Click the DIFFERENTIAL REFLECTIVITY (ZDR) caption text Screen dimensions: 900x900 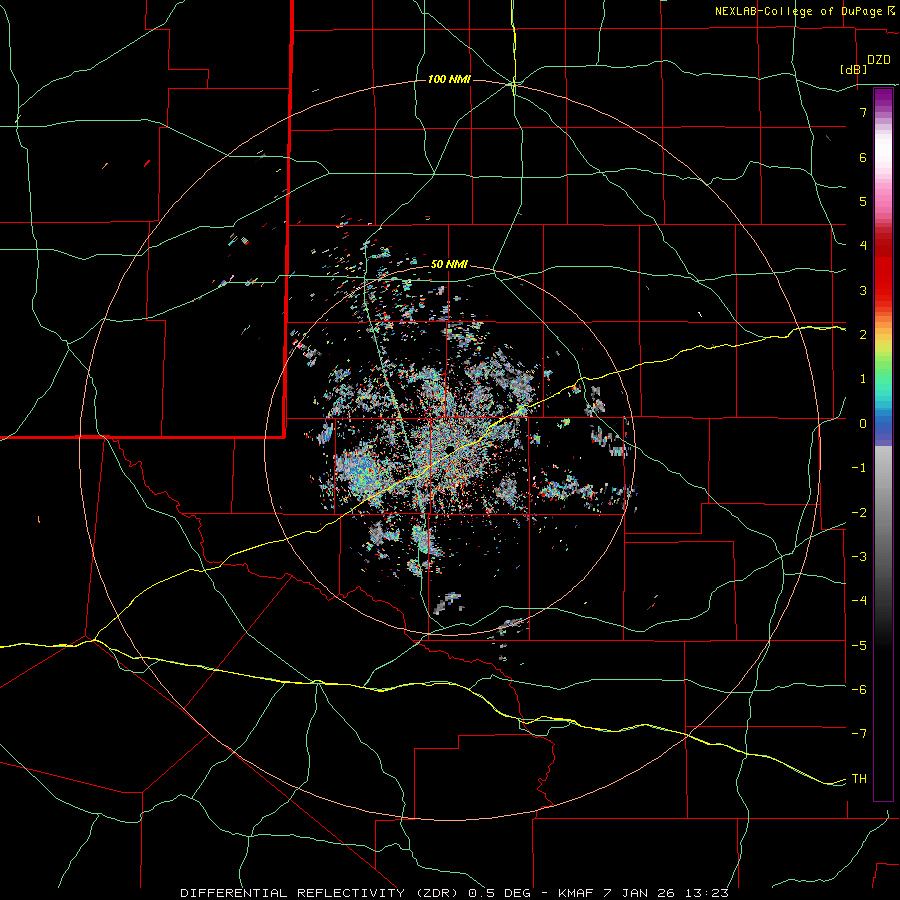(321, 893)
